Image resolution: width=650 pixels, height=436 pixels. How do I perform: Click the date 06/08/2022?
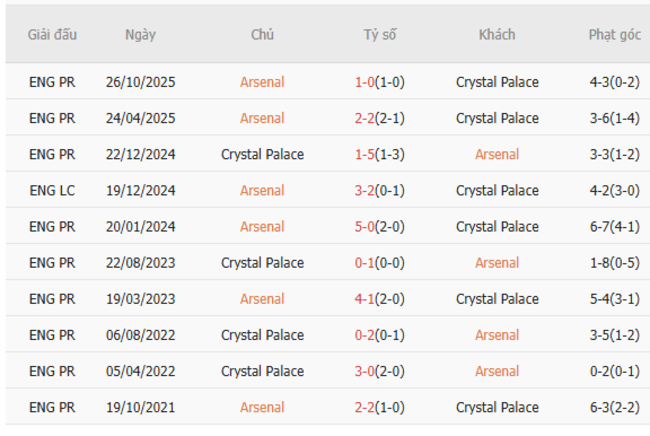point(140,335)
